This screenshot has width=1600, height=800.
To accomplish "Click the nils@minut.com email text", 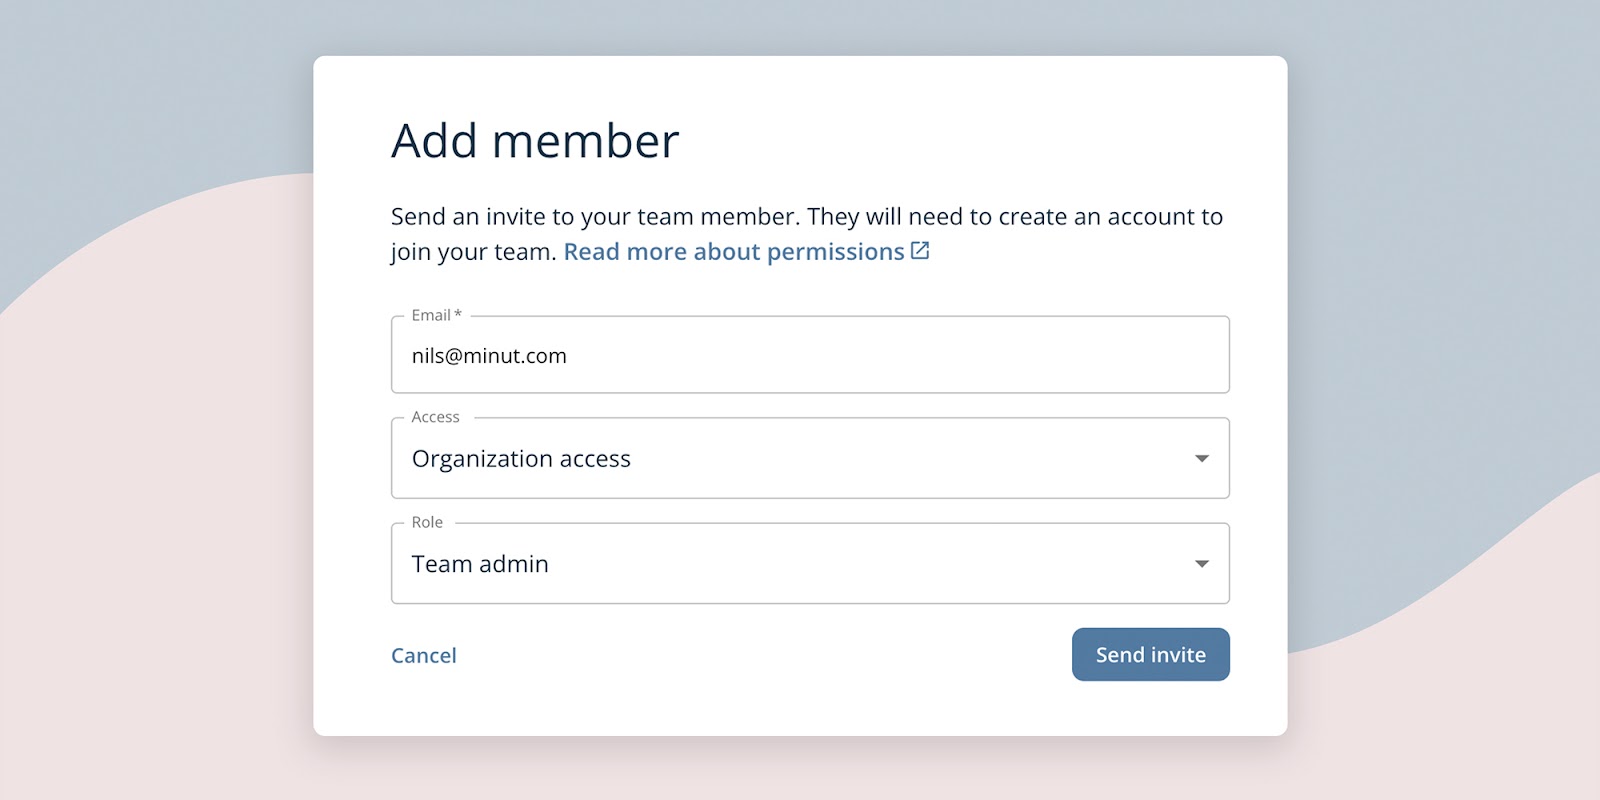I will [x=489, y=356].
